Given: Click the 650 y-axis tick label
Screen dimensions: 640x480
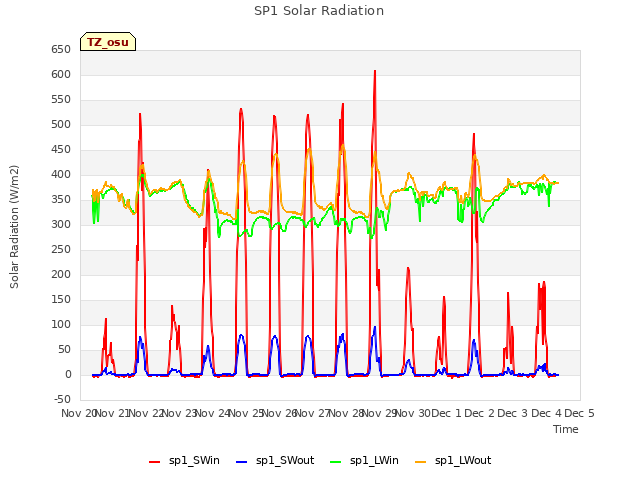Looking at the screenshot, I should pos(61,49).
